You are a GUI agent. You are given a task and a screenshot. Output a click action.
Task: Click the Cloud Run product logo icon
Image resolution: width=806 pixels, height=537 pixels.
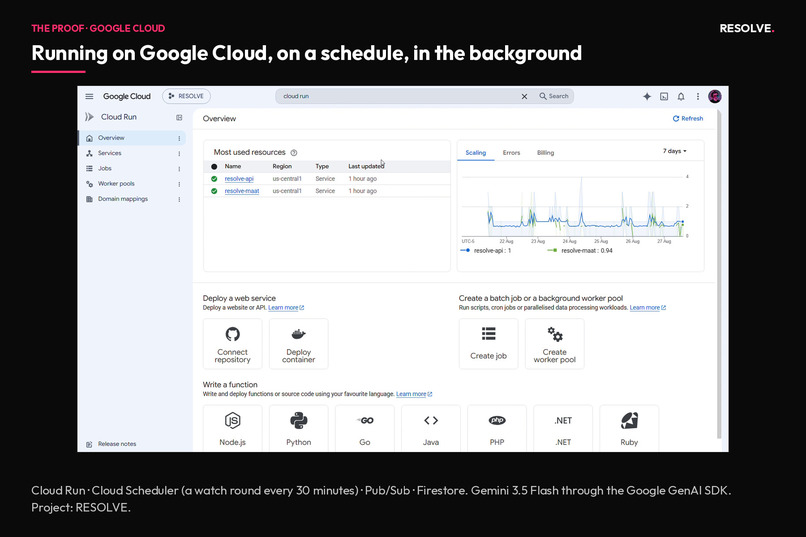click(x=89, y=117)
